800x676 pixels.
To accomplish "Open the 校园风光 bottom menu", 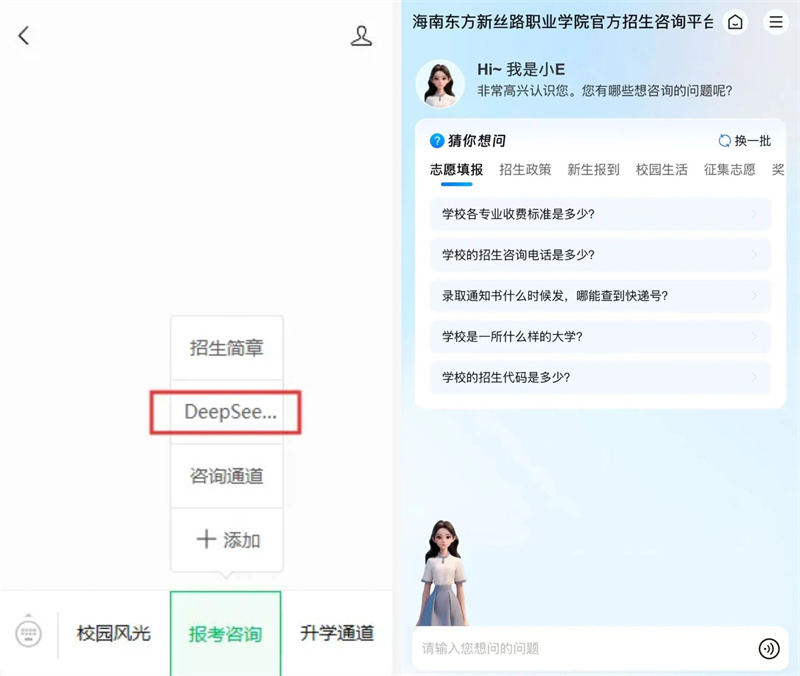I will pyautogui.click(x=113, y=633).
